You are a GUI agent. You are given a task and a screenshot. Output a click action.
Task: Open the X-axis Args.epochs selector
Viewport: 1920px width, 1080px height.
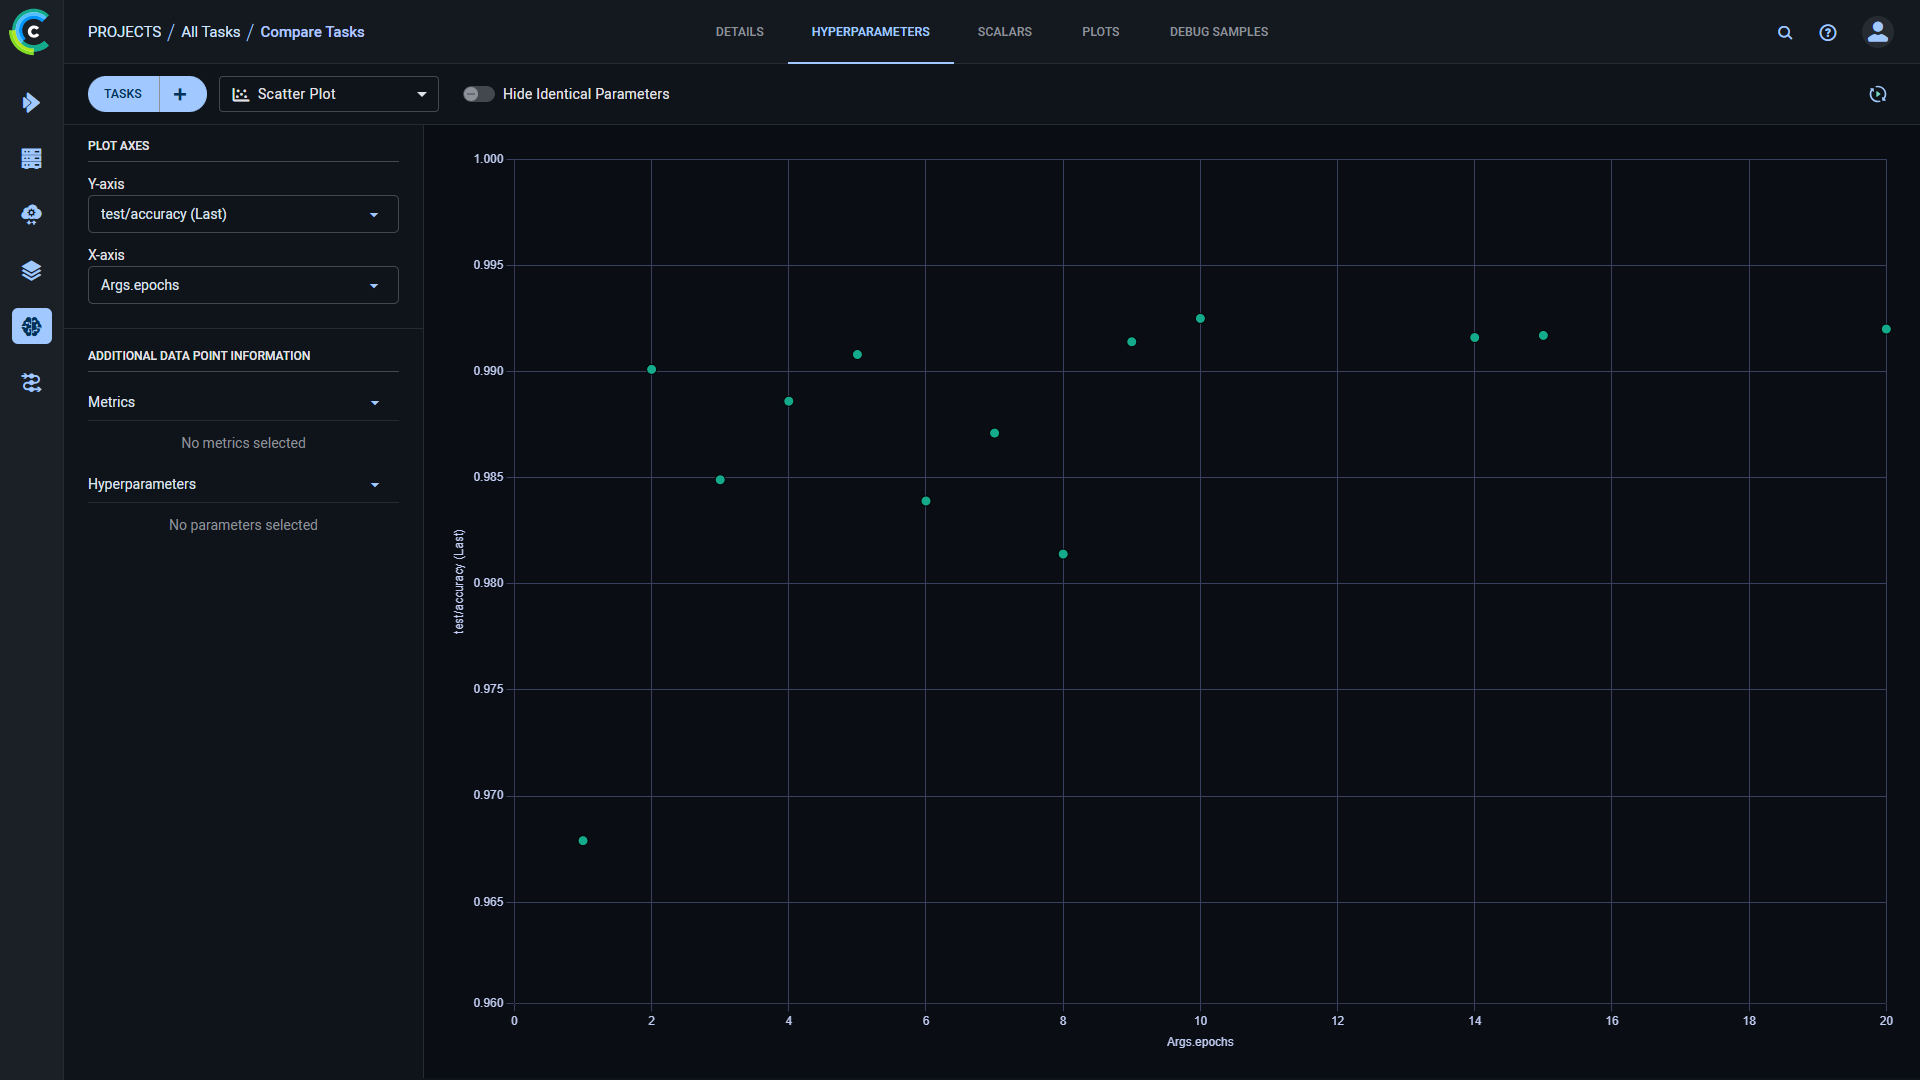(242, 285)
